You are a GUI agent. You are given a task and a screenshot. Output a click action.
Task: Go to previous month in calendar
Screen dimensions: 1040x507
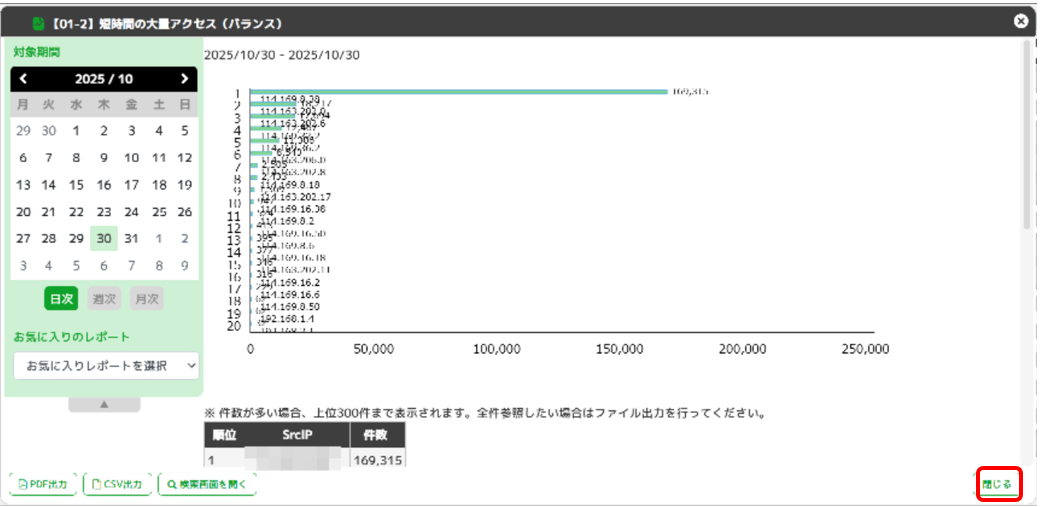(x=24, y=79)
